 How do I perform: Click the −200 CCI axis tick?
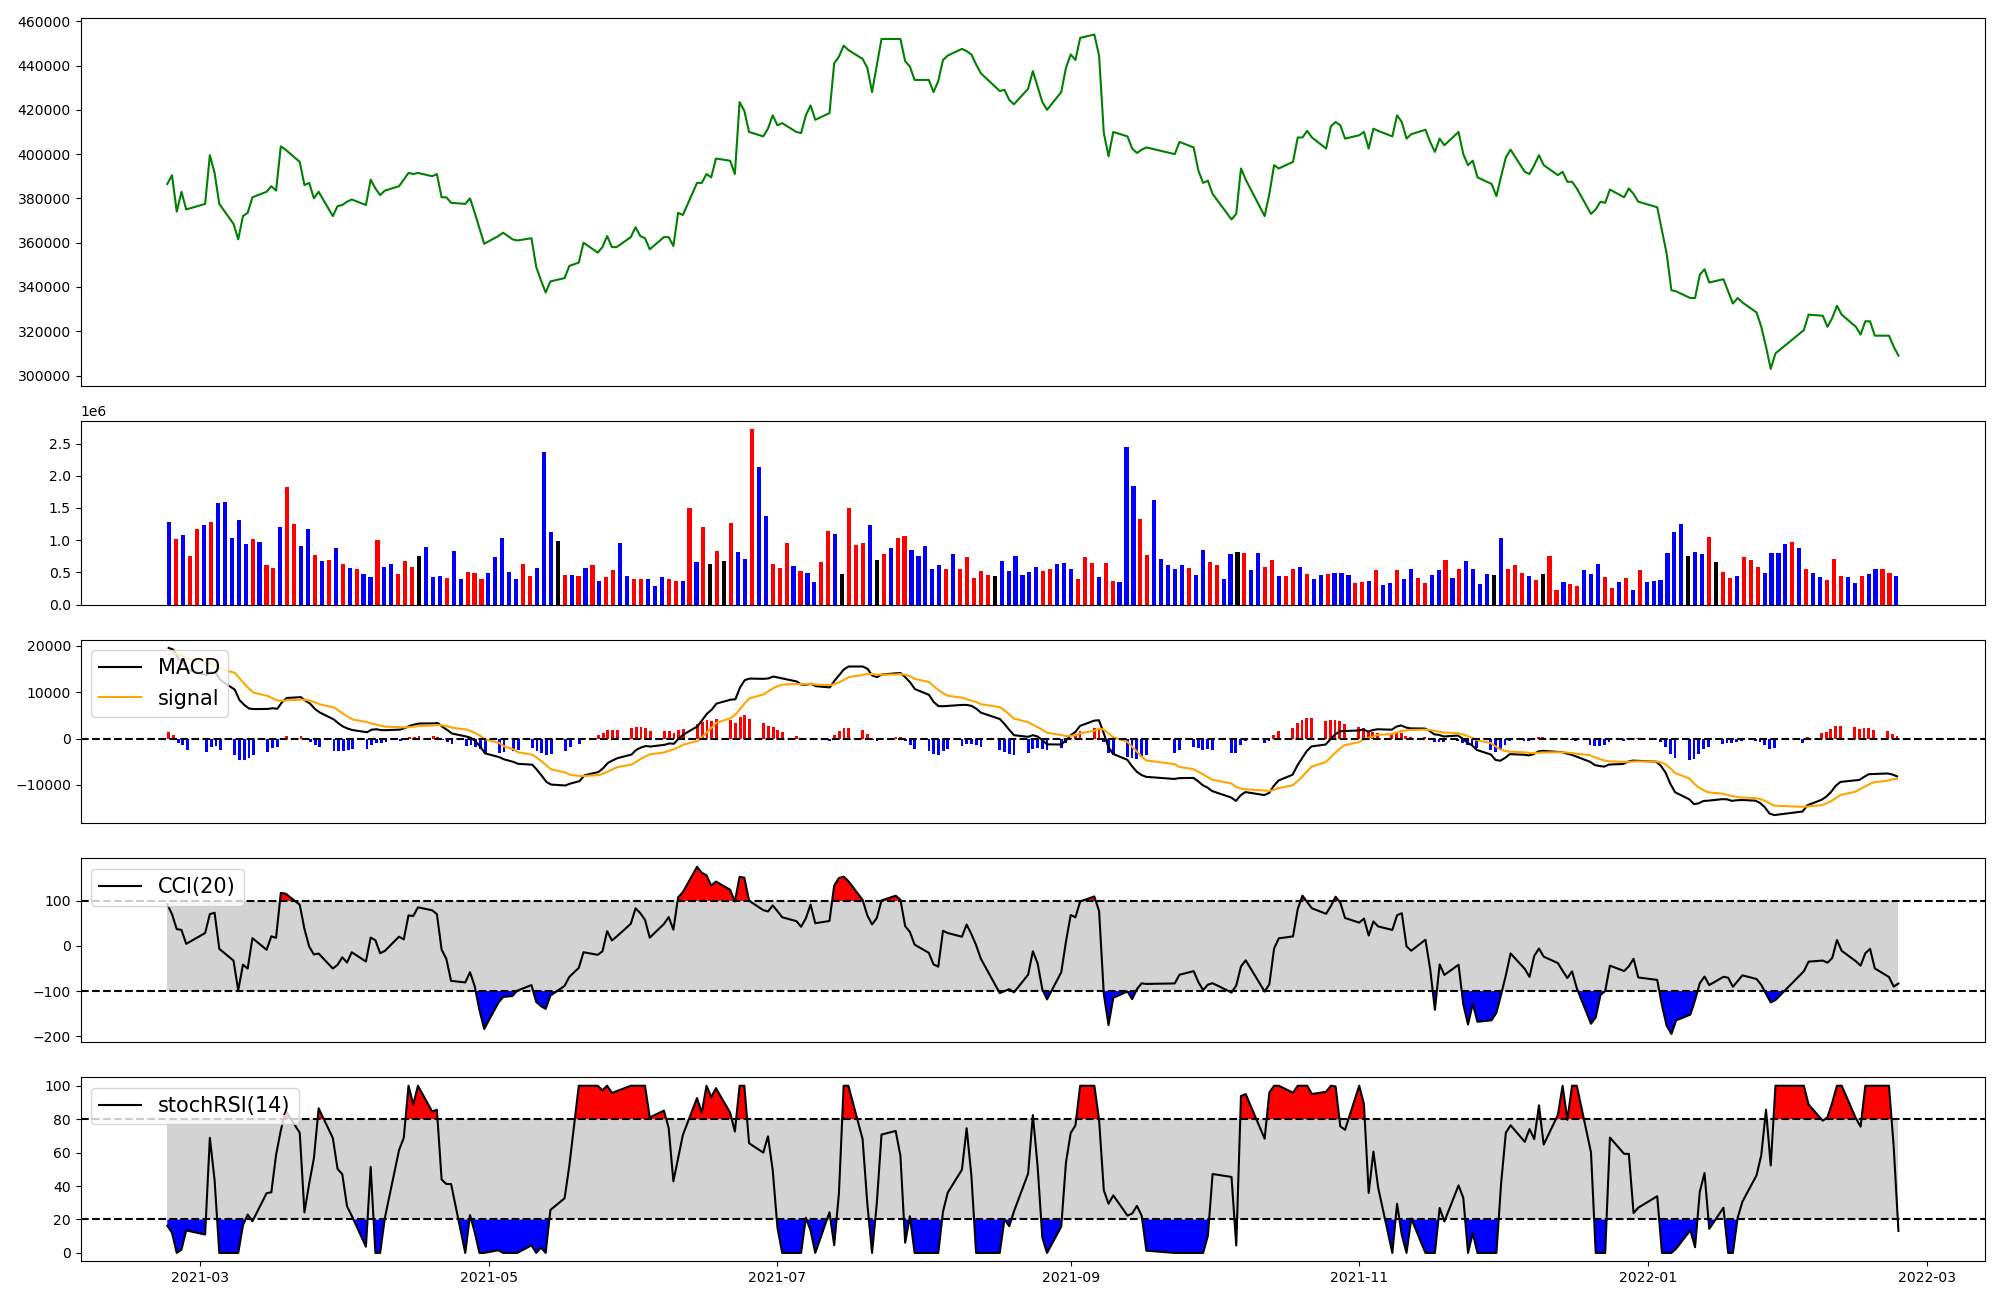point(50,1037)
